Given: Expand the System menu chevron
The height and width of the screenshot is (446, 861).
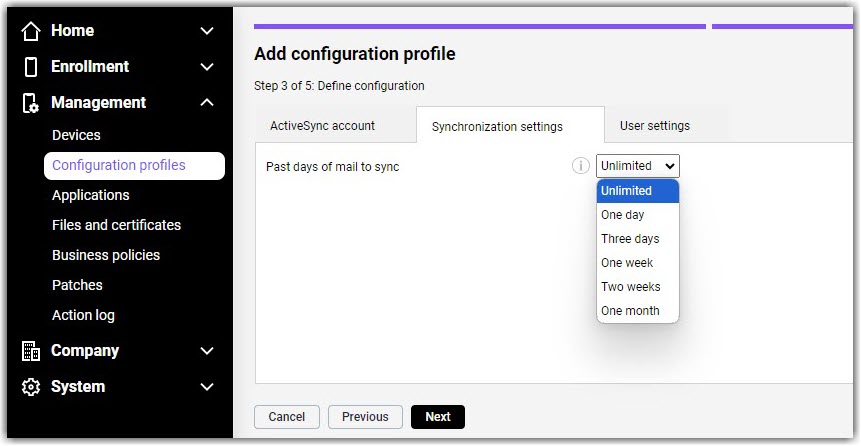Looking at the screenshot, I should click(207, 387).
